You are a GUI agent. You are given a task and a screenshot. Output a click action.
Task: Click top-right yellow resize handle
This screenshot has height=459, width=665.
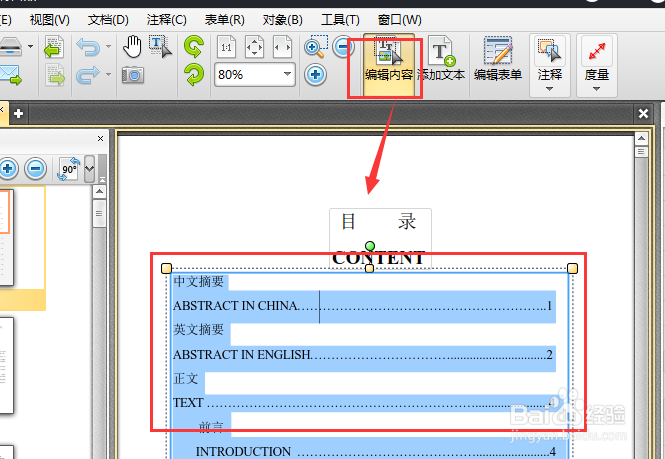573,268
